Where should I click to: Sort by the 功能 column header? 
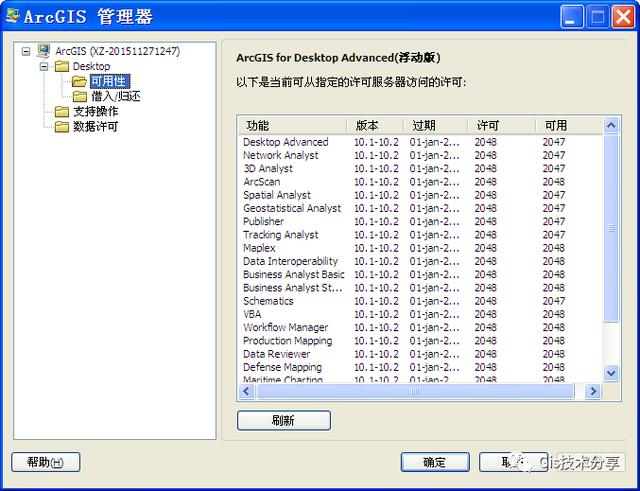(x=292, y=125)
